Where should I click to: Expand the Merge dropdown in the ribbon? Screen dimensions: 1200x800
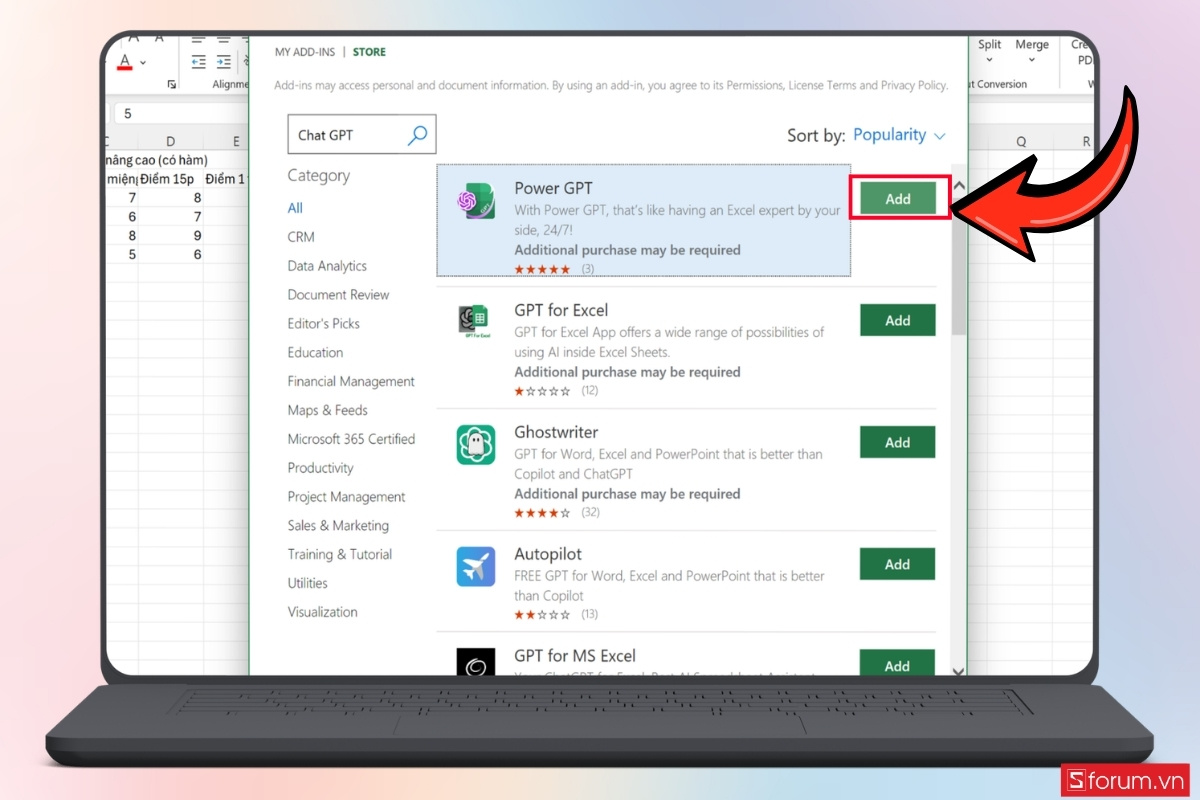click(1031, 61)
